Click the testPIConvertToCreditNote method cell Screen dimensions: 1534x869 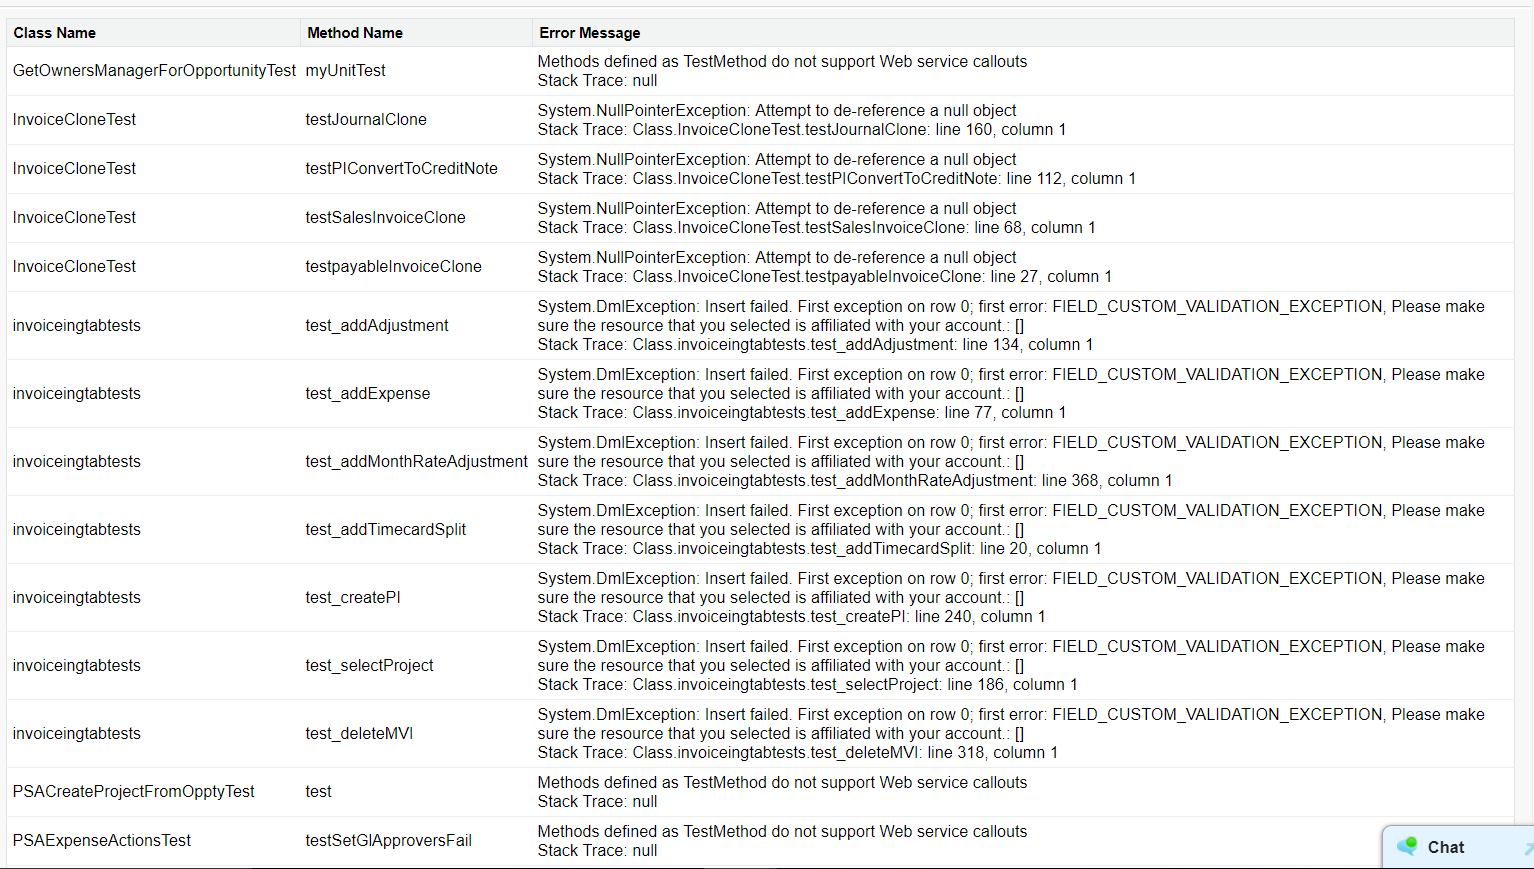coord(401,168)
